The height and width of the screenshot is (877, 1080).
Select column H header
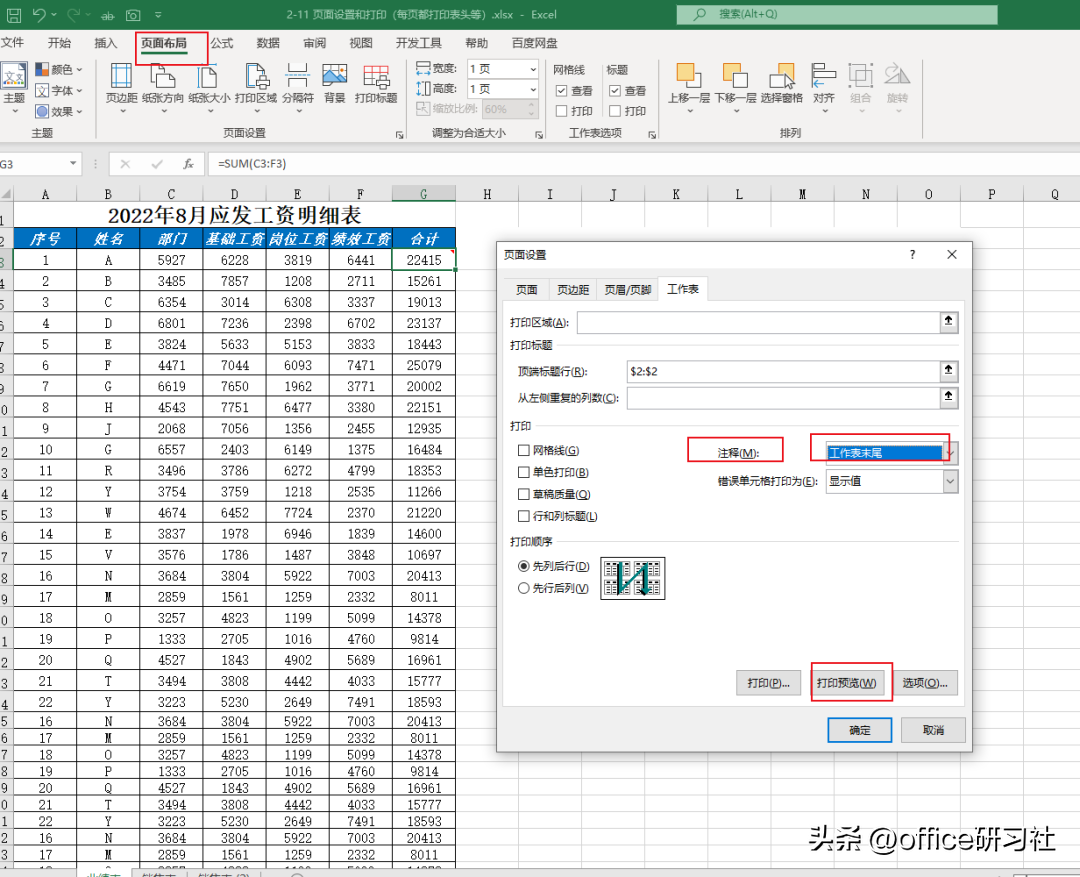[x=487, y=194]
